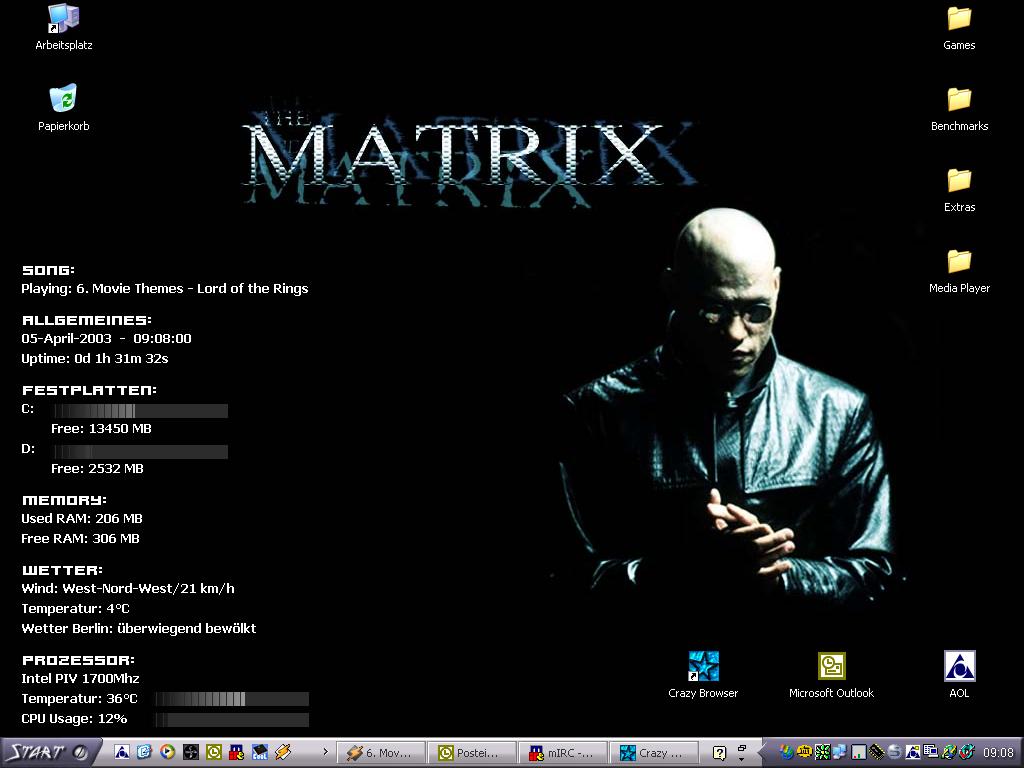Click the CPU temperature bar
Viewport: 1024px width, 768px height.
pyautogui.click(x=232, y=699)
